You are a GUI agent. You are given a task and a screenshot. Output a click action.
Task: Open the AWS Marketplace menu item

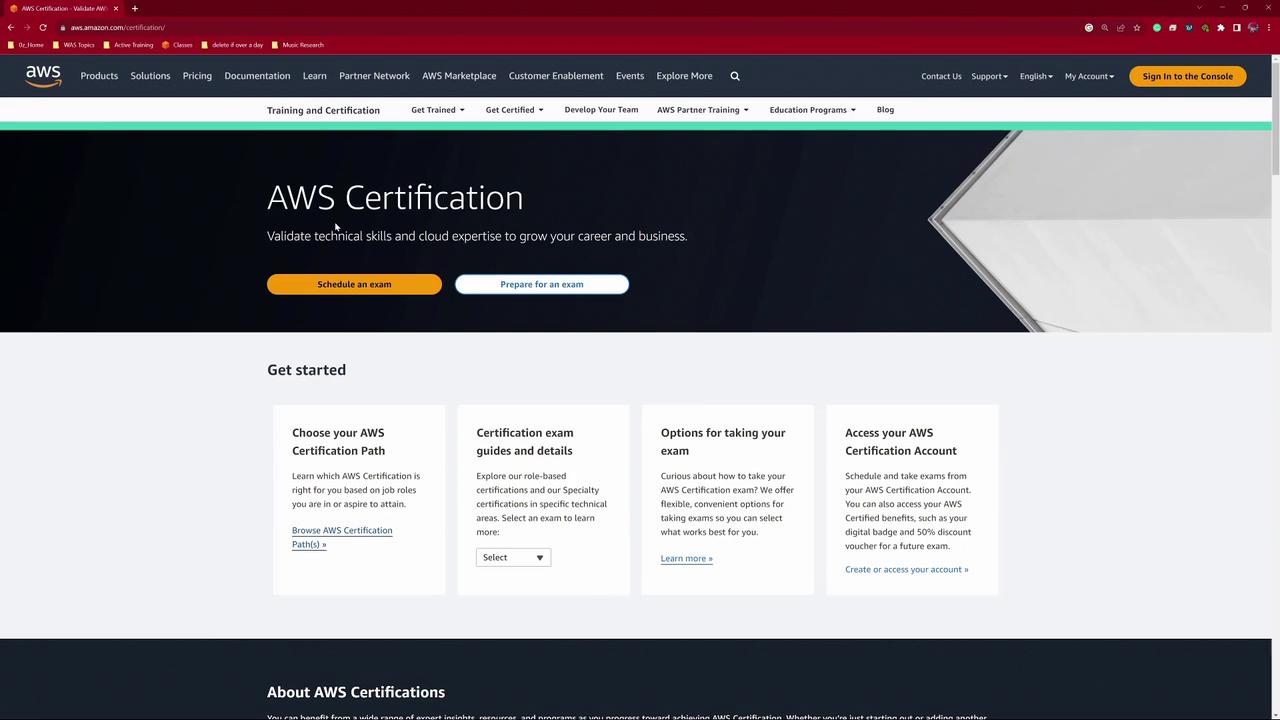pos(459,76)
